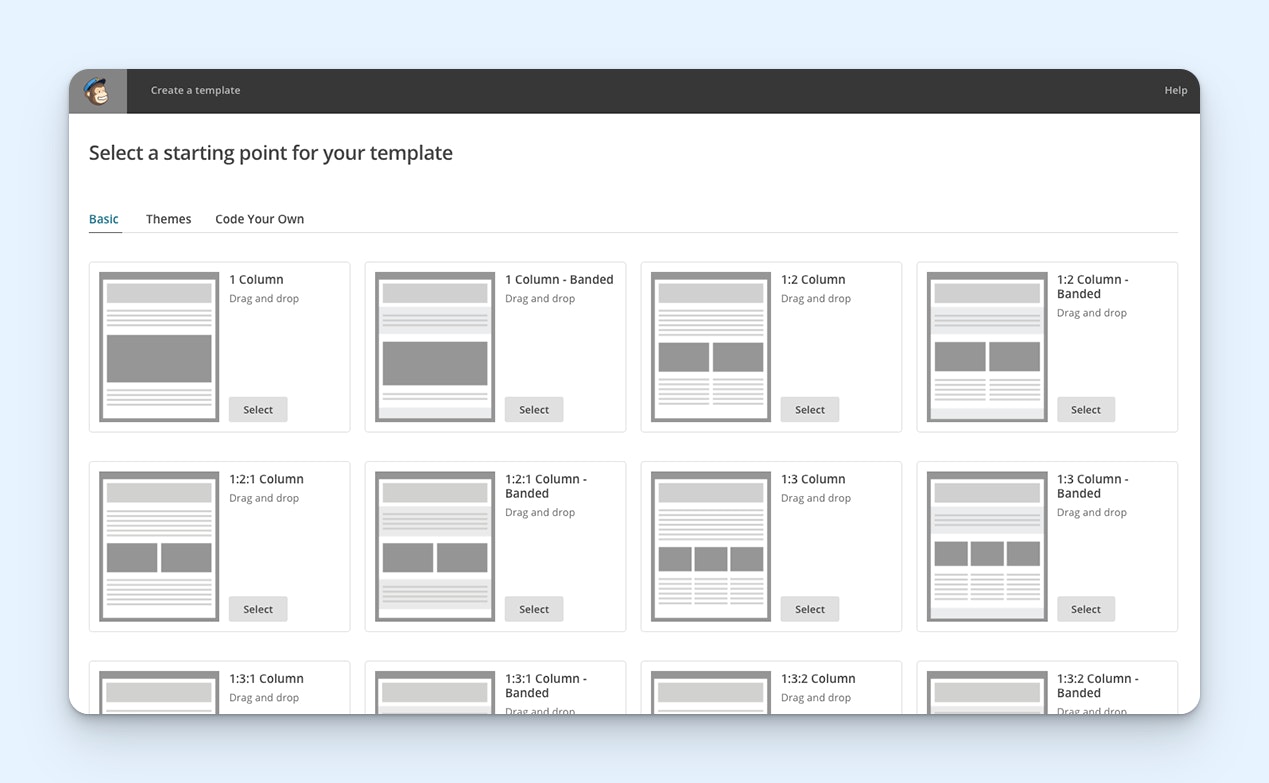
Task: Switch to the Themes tab
Action: click(x=168, y=219)
